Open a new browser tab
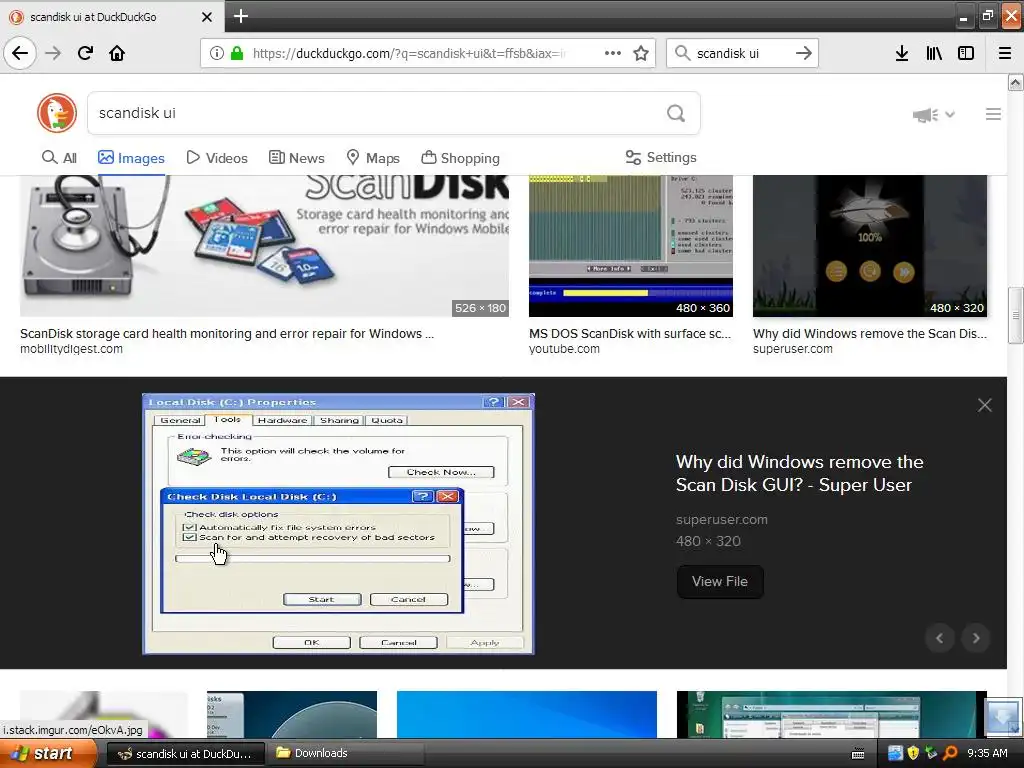The image size is (1024, 768). coord(241,16)
